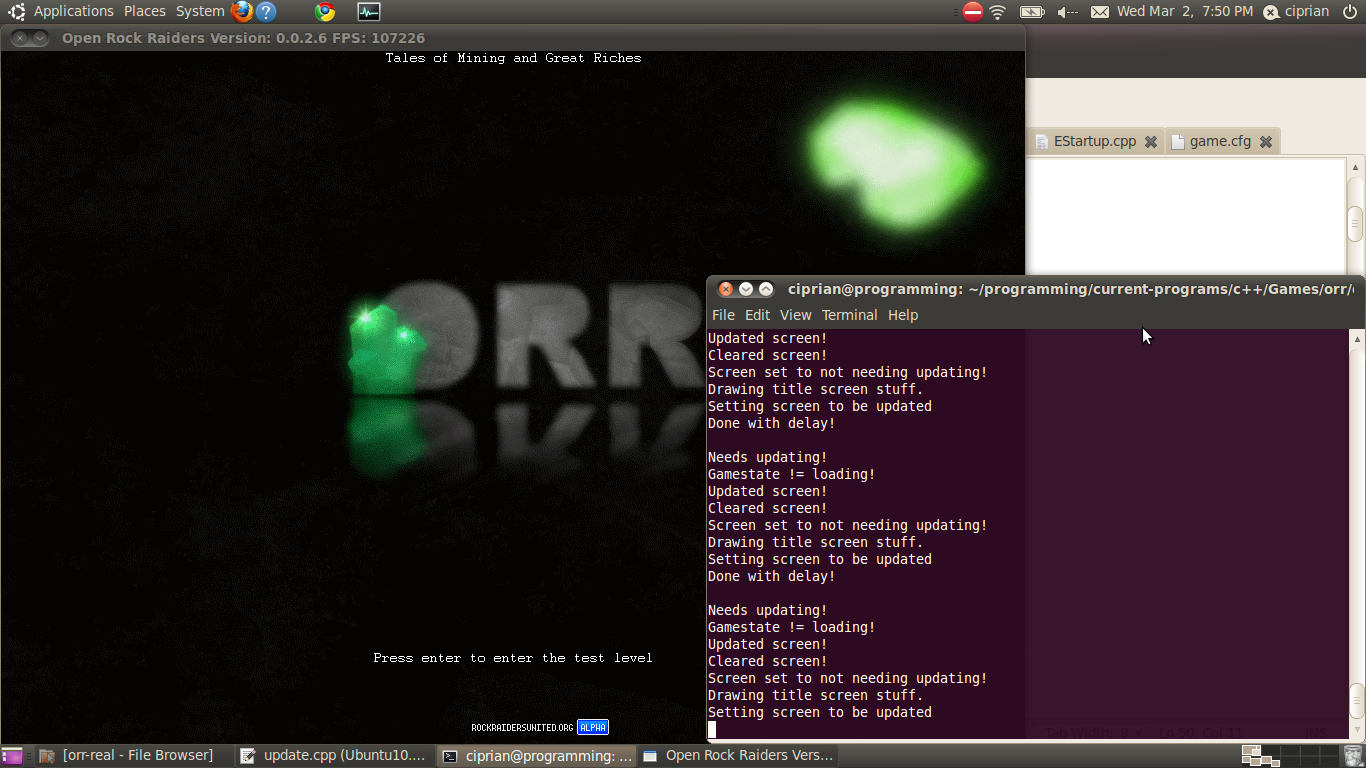Switch to ciprian@programming terminal in taskbar

(537, 755)
